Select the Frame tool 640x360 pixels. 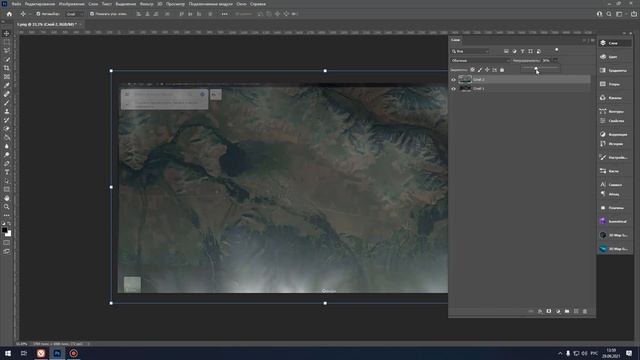click(x=7, y=77)
